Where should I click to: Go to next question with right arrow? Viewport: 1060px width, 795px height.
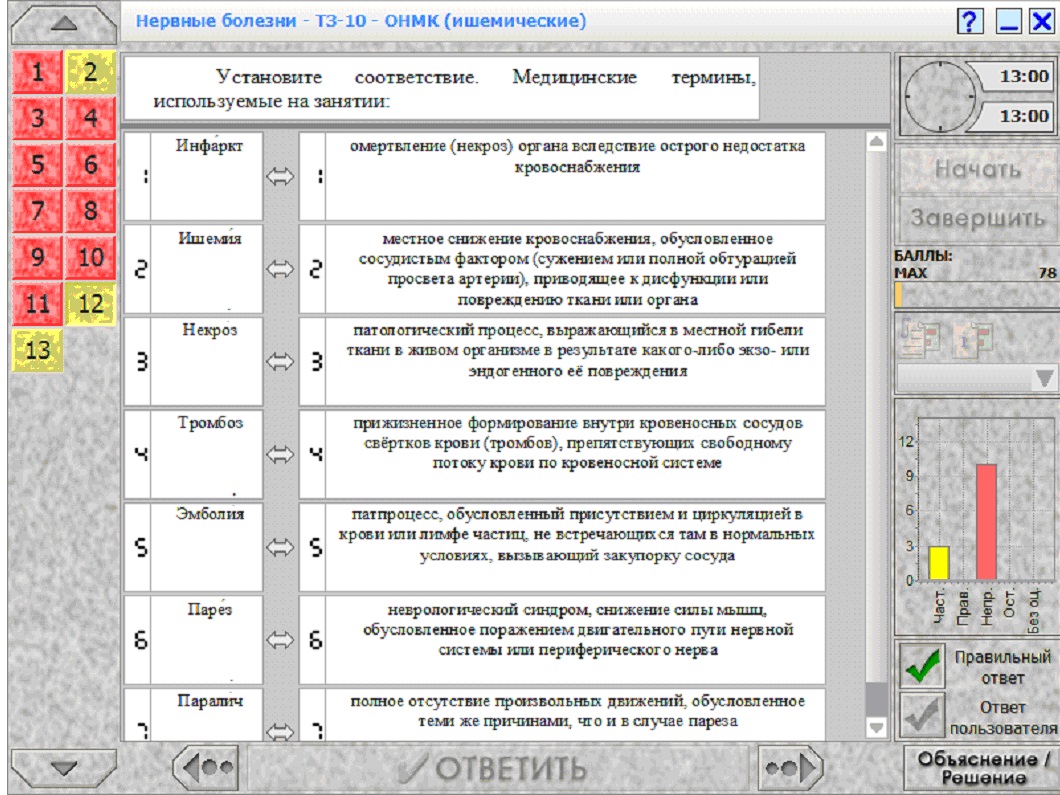790,767
